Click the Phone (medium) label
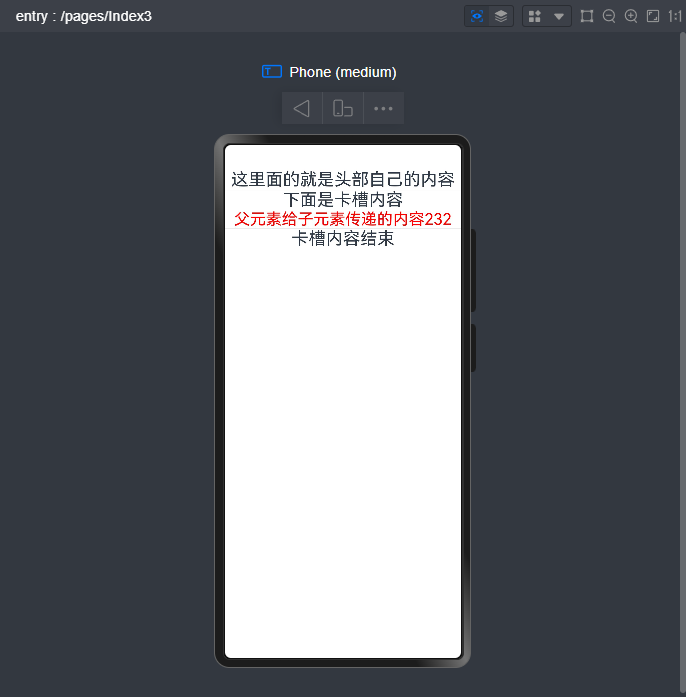Viewport: 686px width, 697px height. tap(343, 72)
